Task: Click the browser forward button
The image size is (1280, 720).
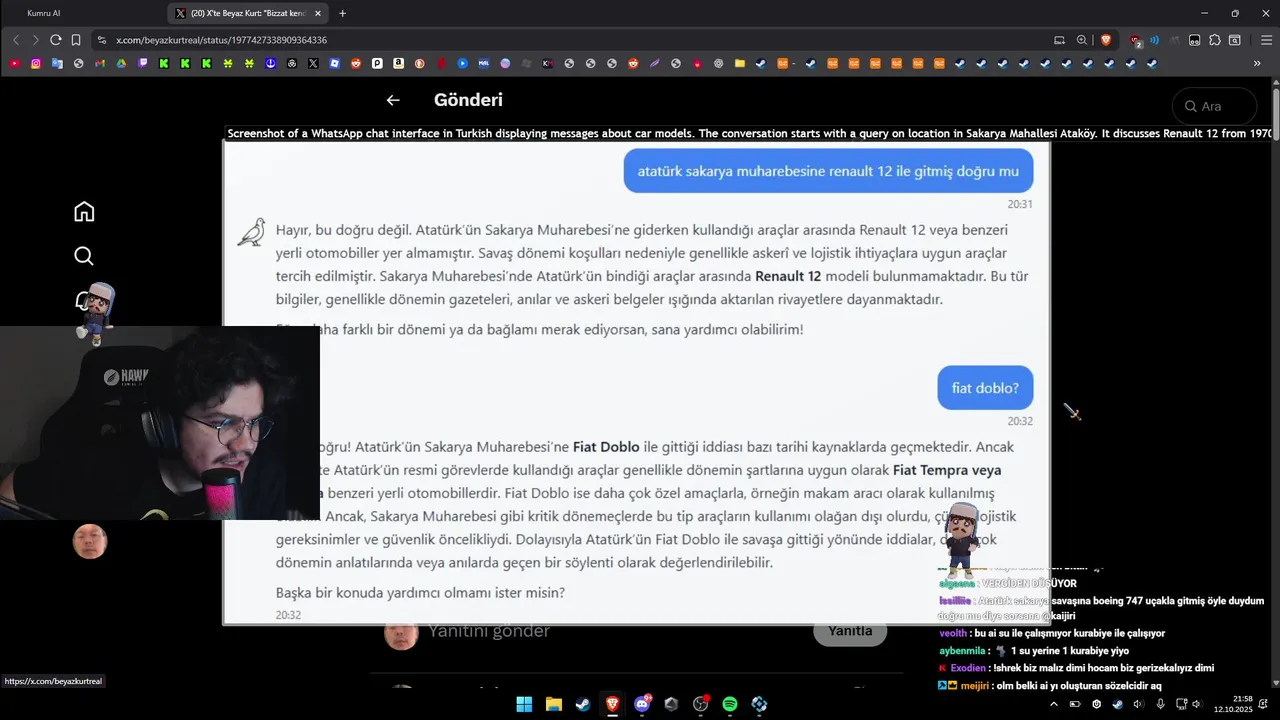Action: click(36, 40)
